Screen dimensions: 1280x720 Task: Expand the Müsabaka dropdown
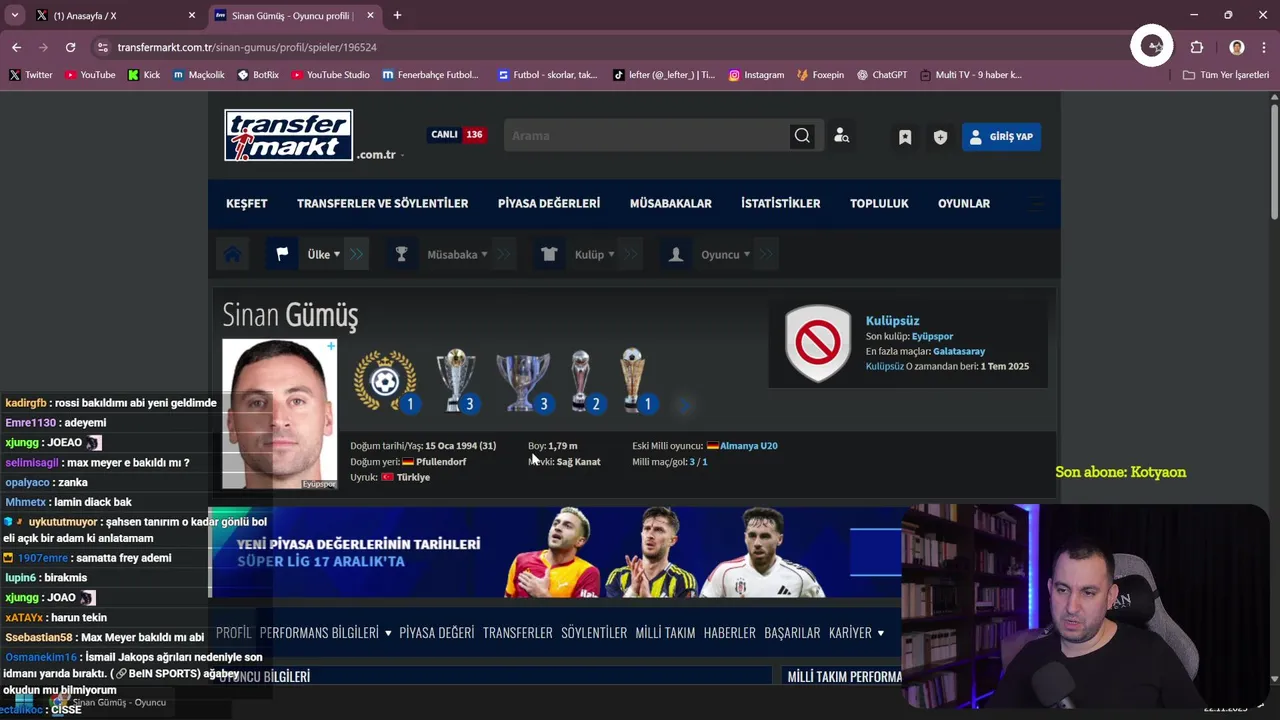(458, 254)
